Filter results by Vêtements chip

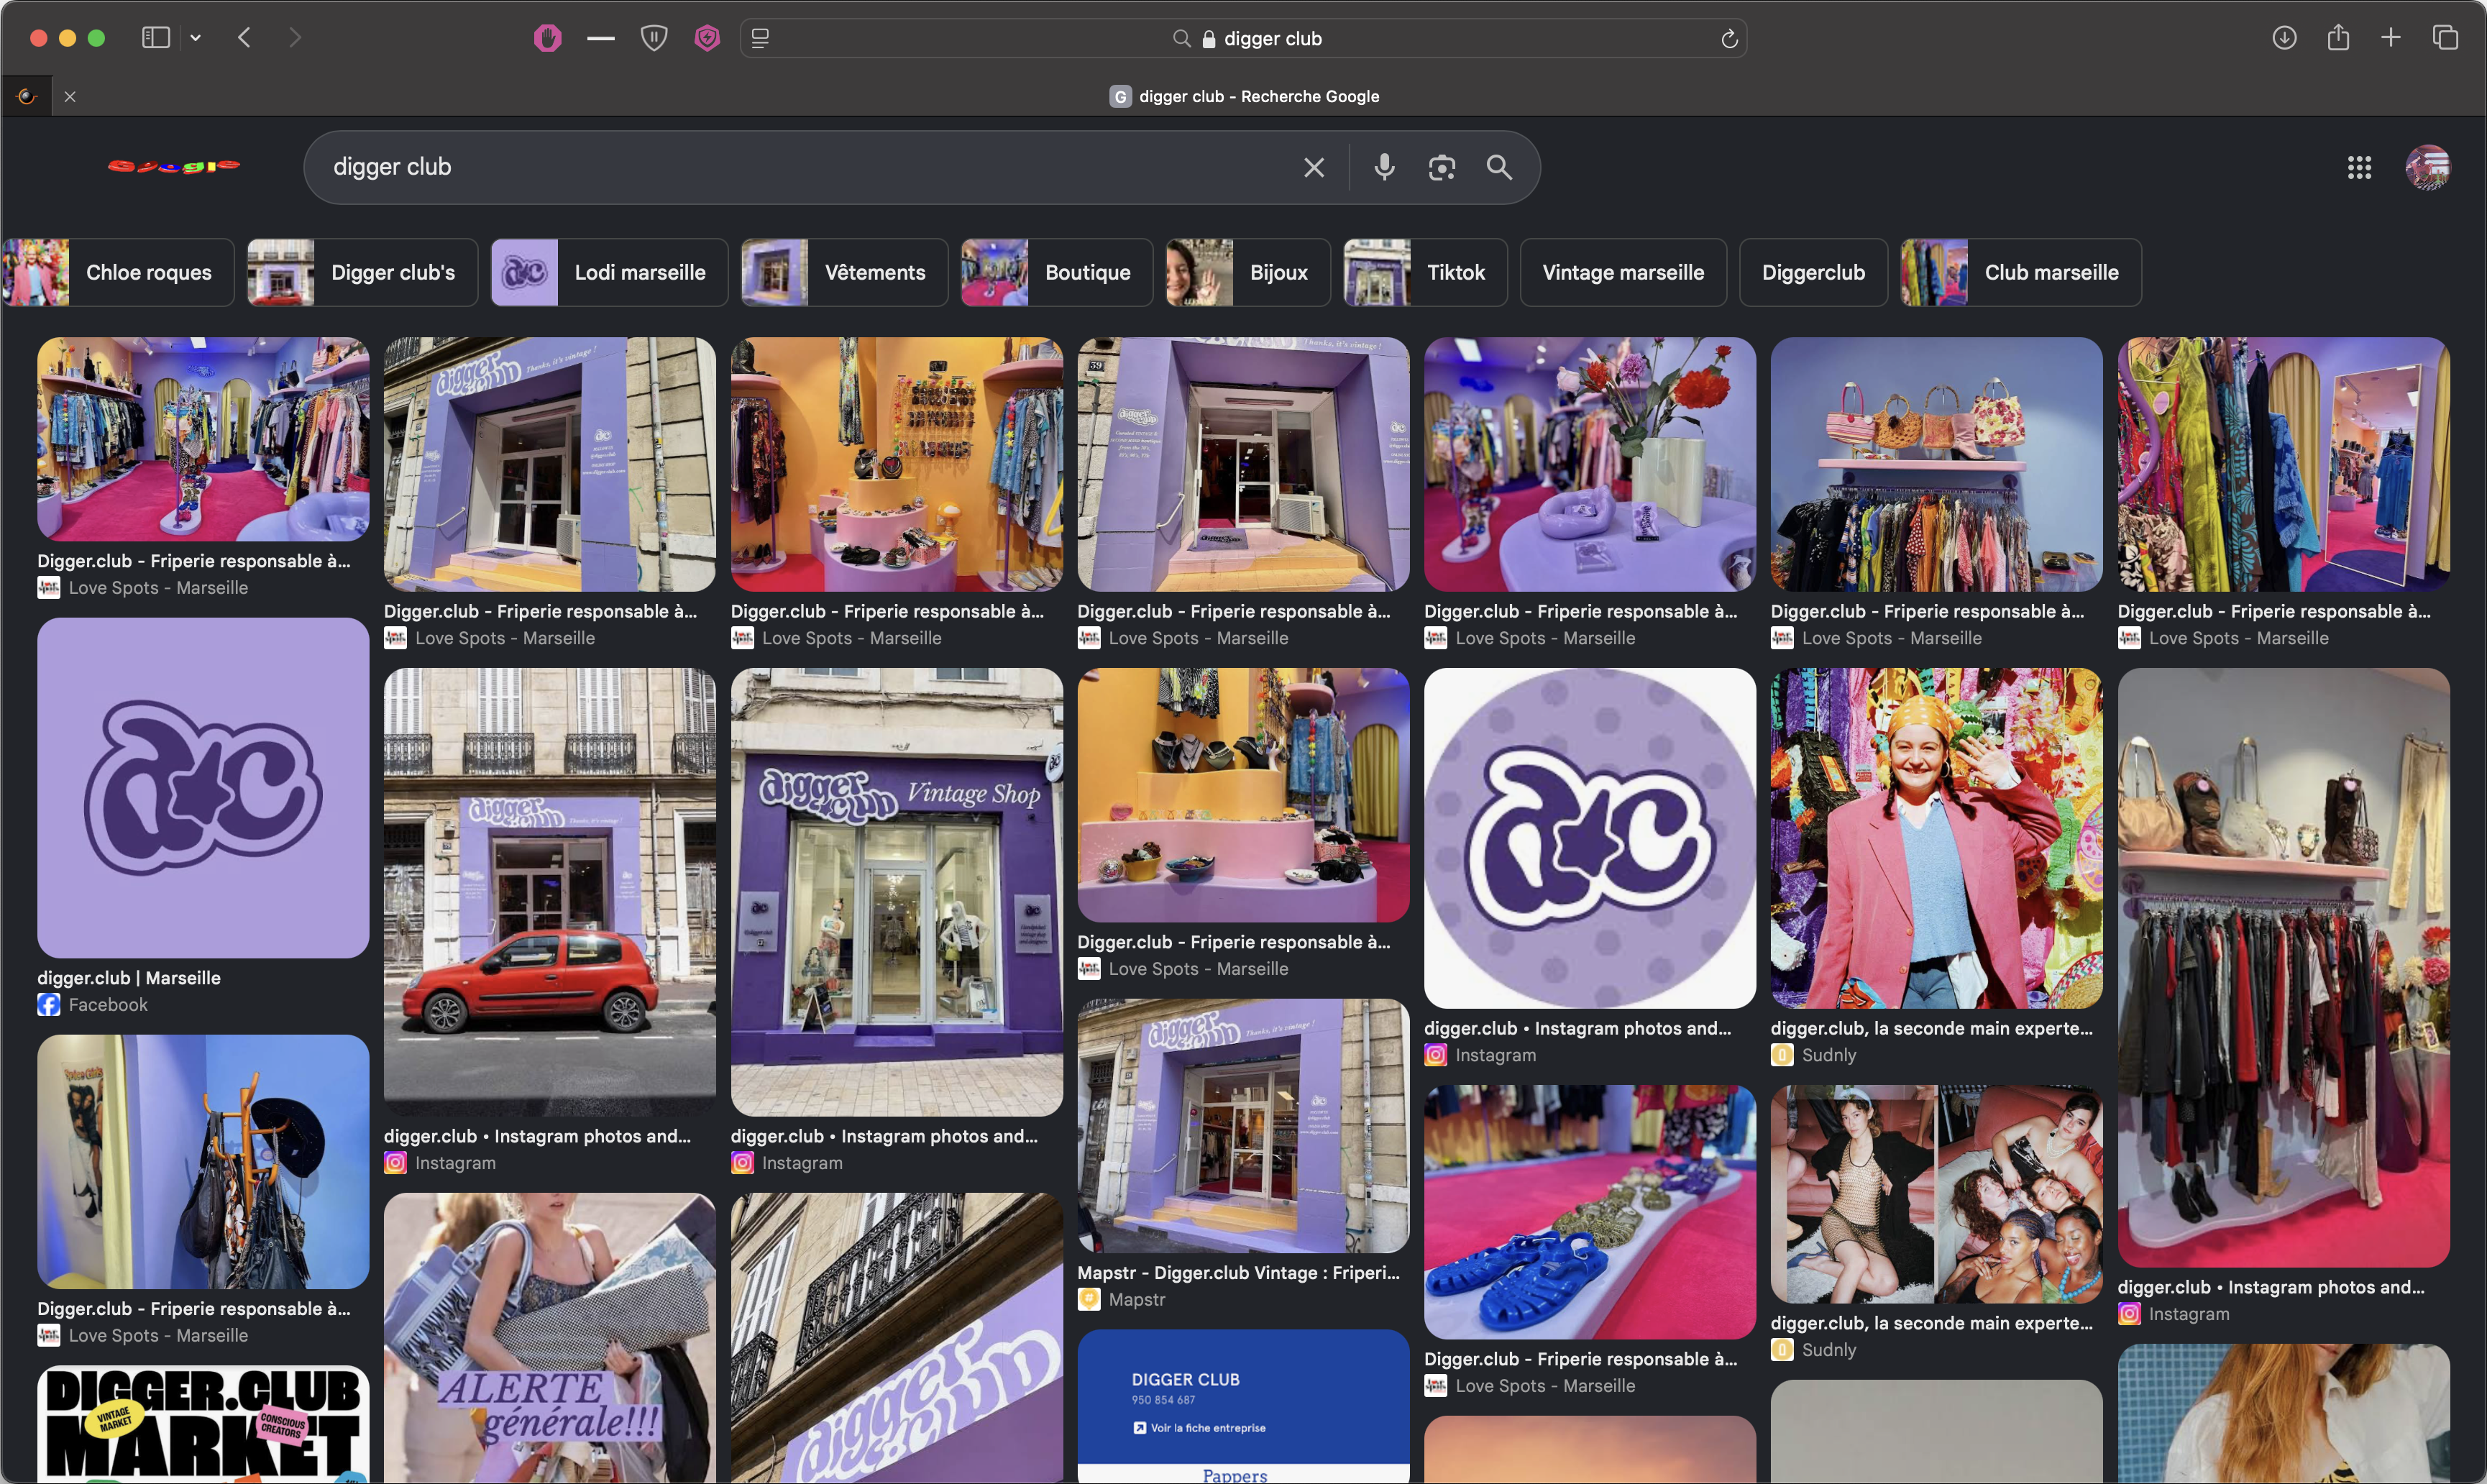(844, 272)
